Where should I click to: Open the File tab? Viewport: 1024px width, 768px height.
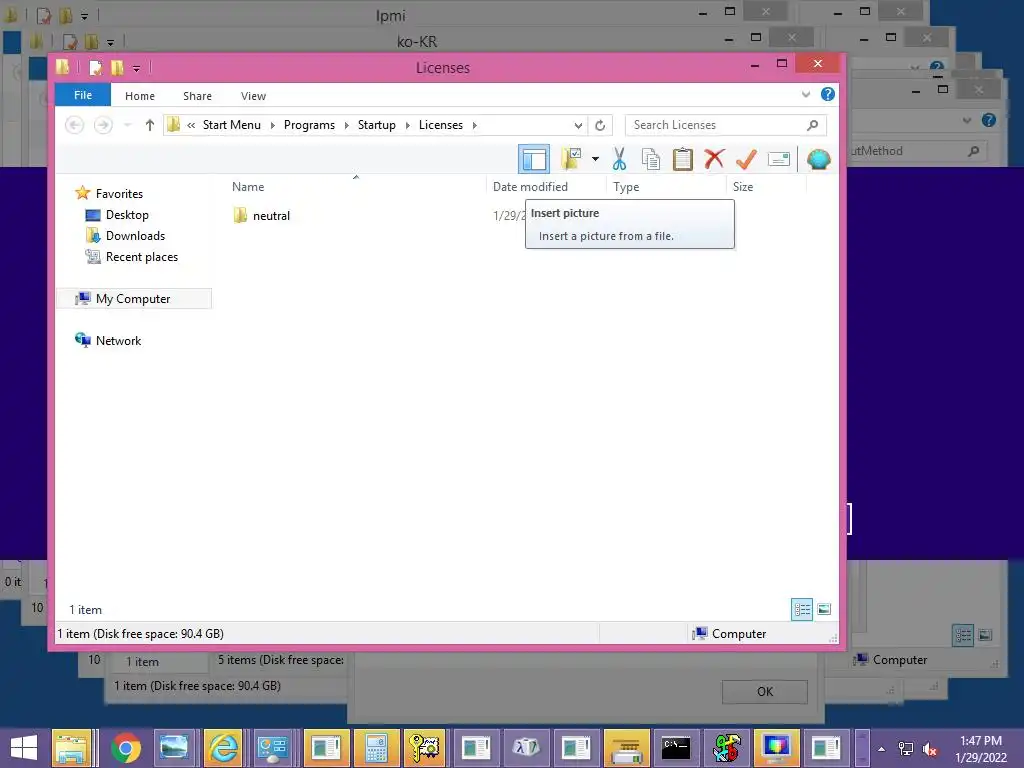pyautogui.click(x=83, y=95)
